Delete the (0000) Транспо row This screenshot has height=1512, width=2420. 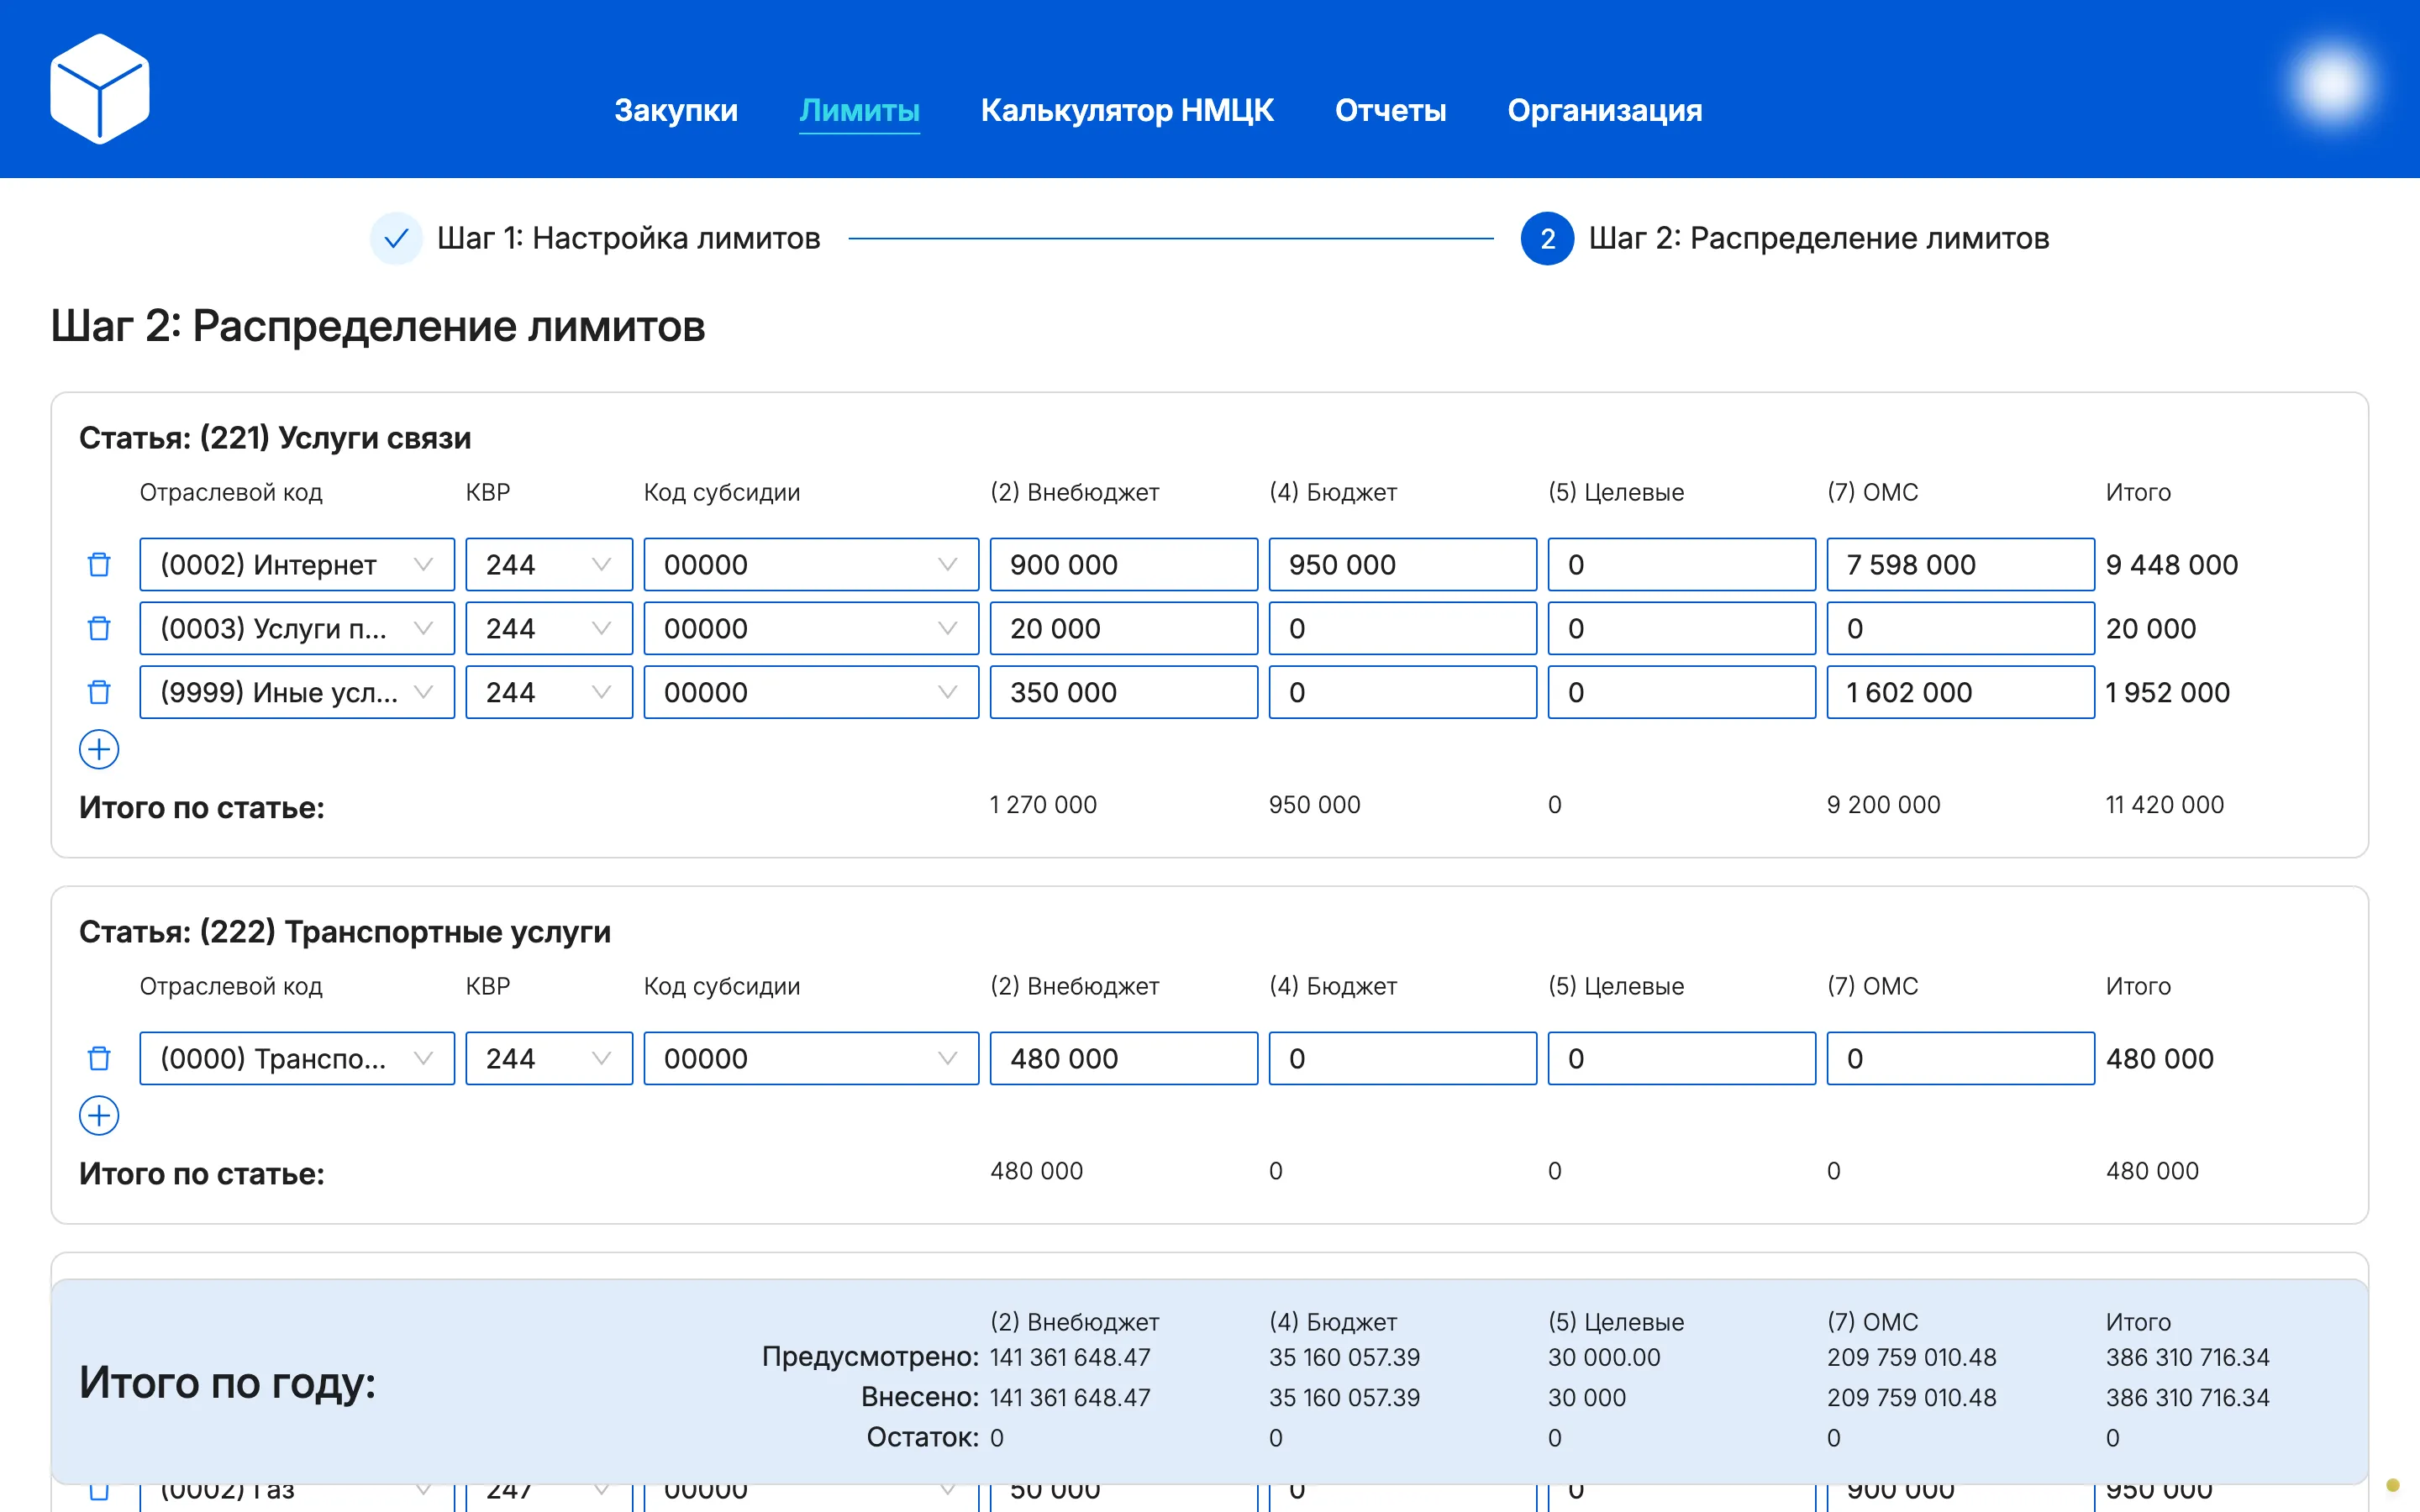(x=99, y=1058)
